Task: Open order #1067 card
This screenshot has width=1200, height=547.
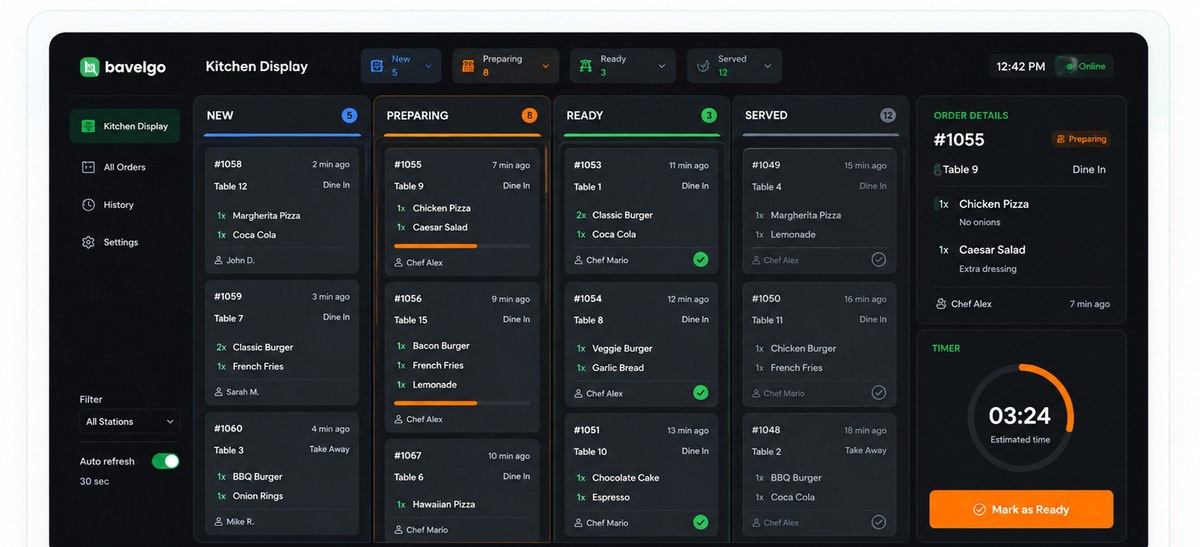Action: pos(462,490)
